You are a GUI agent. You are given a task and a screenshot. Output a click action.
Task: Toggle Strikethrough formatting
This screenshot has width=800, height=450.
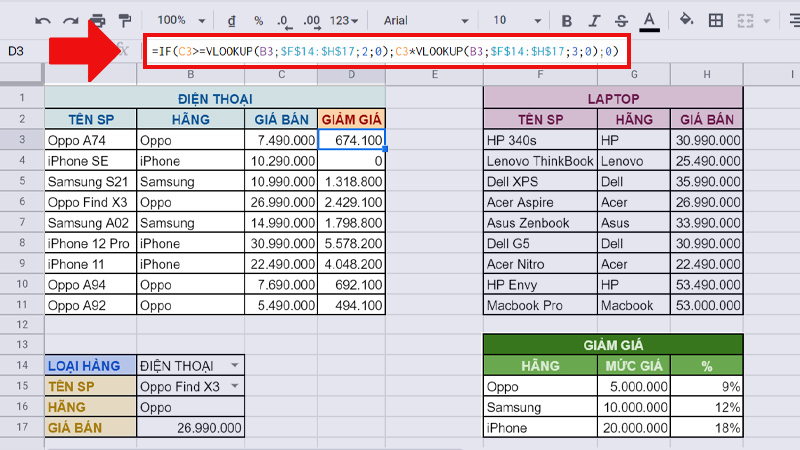tap(622, 20)
